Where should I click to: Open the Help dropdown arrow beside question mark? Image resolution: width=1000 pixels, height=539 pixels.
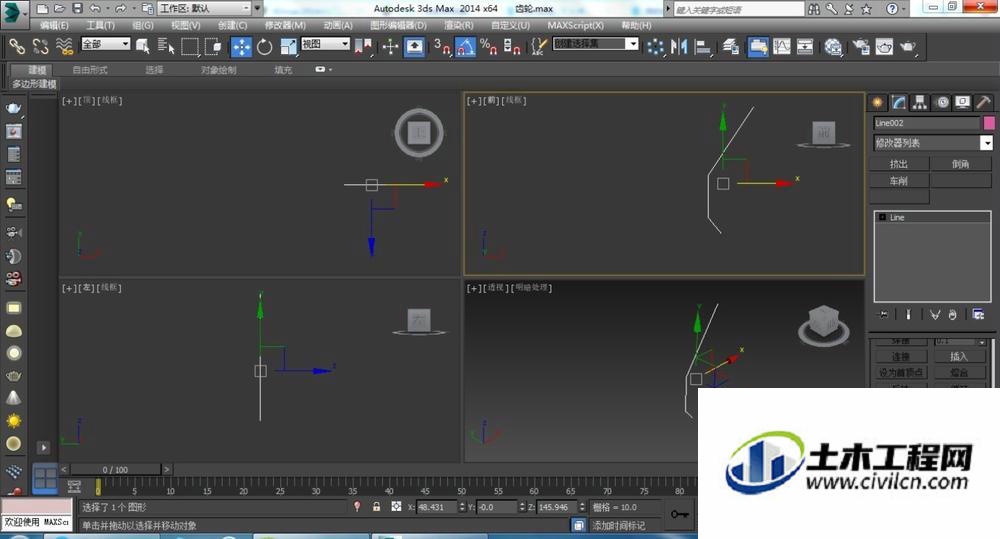904,8
